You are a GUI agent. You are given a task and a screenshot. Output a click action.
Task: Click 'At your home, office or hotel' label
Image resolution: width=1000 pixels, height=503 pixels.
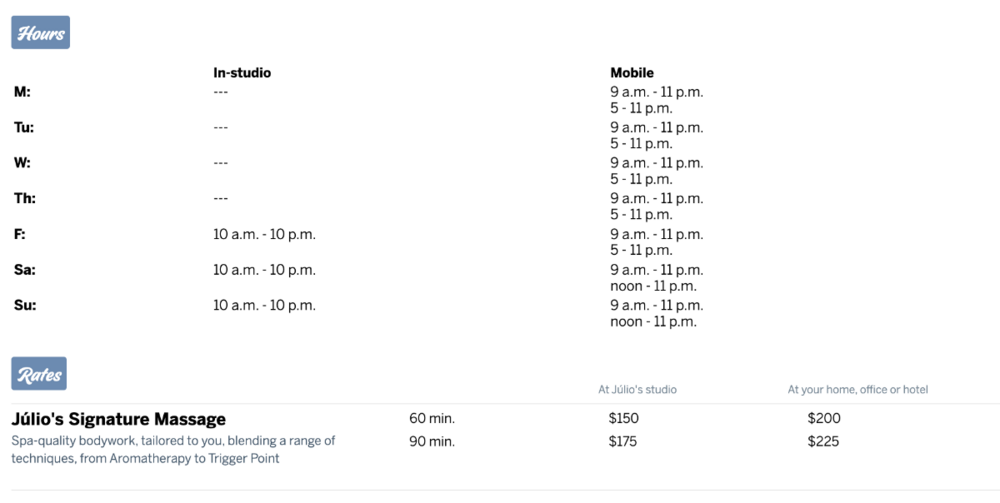tap(857, 390)
